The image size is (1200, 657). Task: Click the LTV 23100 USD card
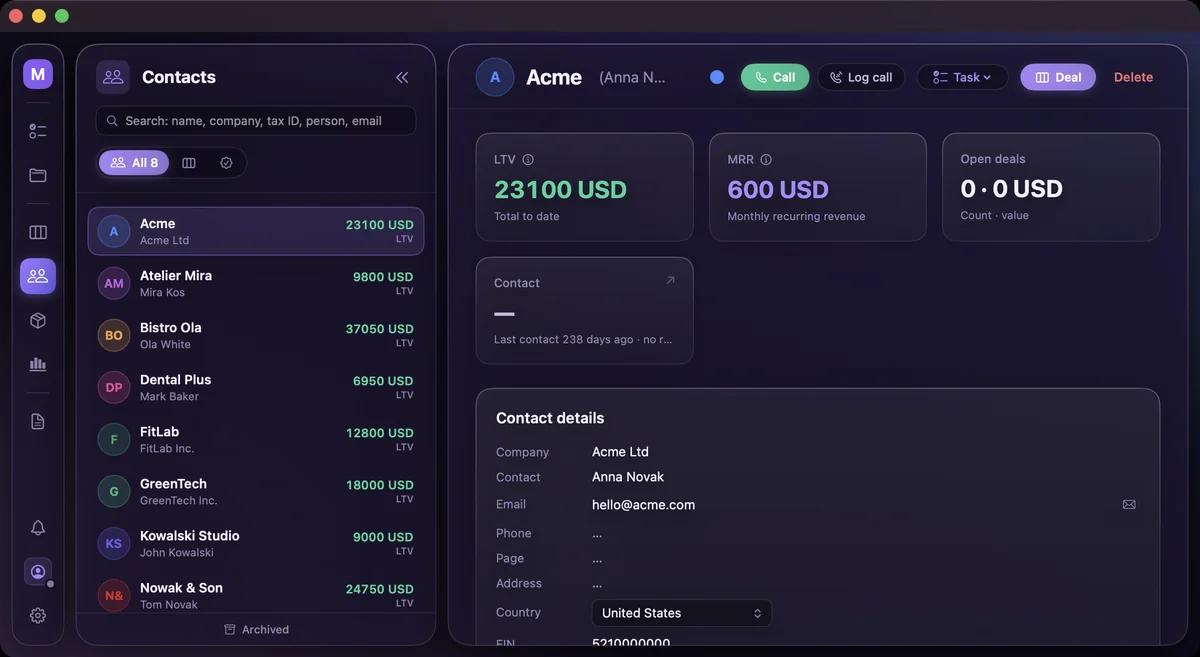click(x=584, y=187)
